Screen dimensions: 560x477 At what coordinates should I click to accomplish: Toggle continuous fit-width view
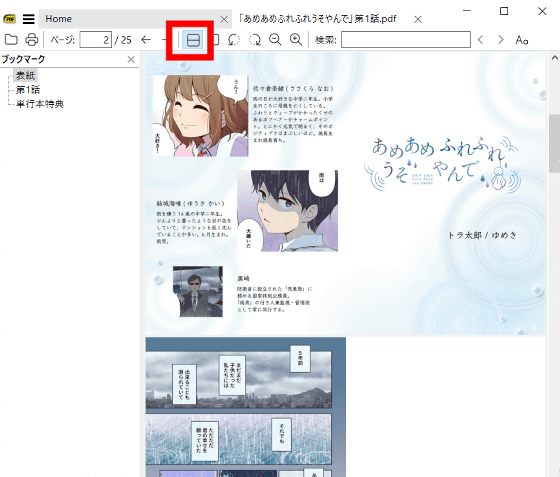(193, 40)
